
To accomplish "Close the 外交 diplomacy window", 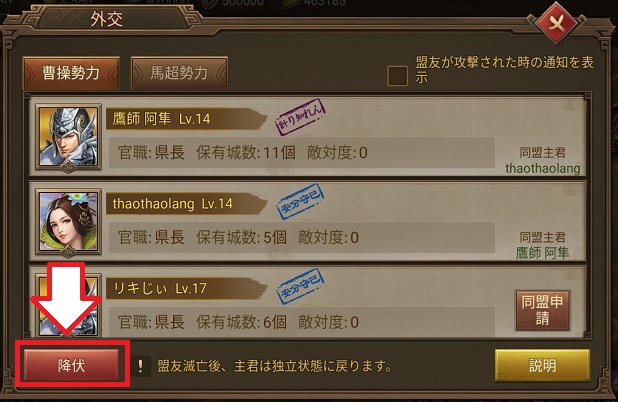I will (557, 24).
